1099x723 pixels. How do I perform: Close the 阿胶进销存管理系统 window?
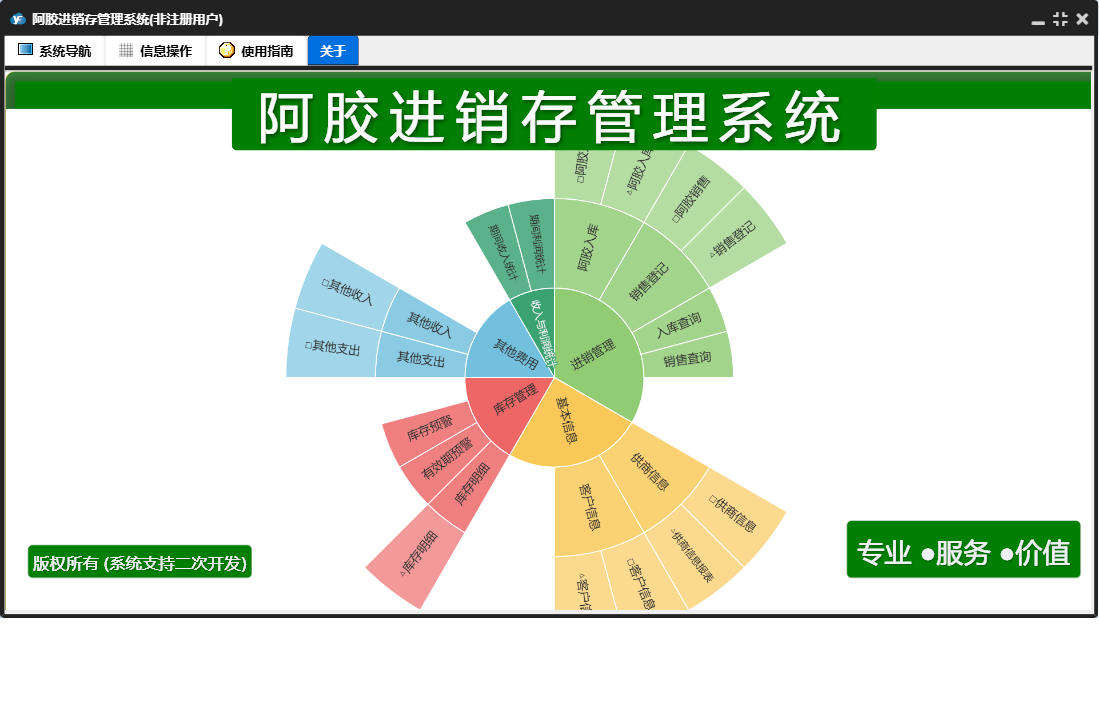(1082, 20)
